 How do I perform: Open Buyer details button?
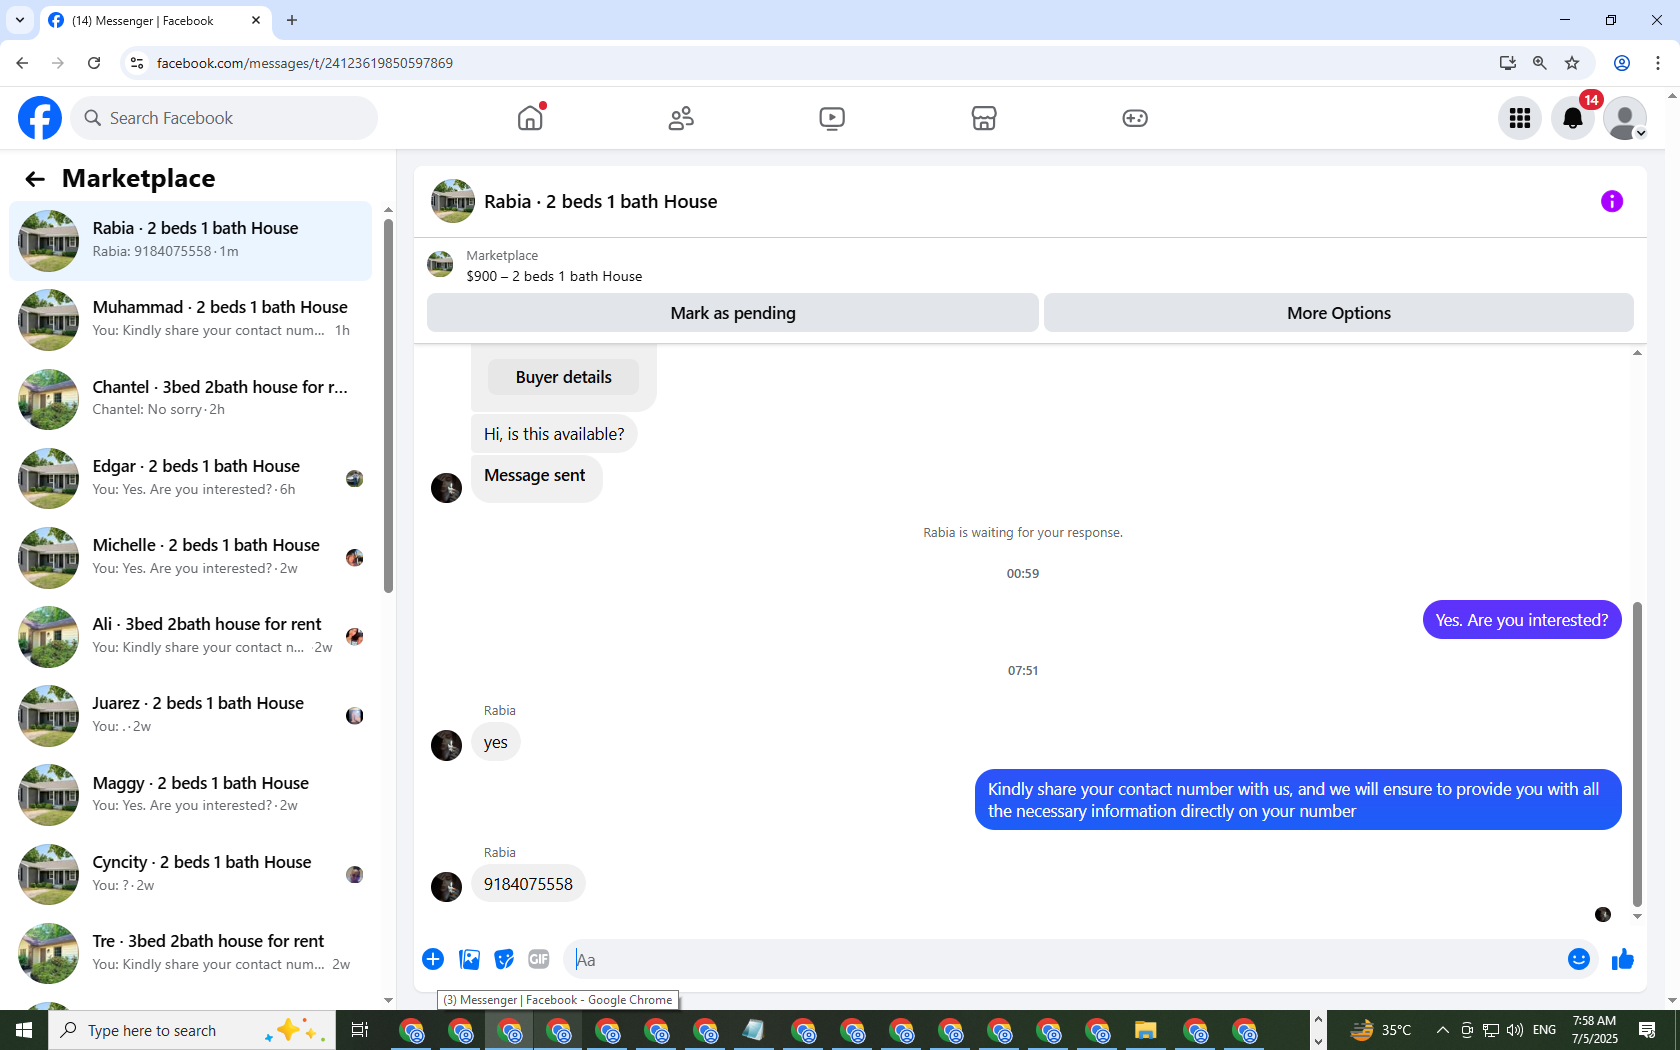coord(564,377)
